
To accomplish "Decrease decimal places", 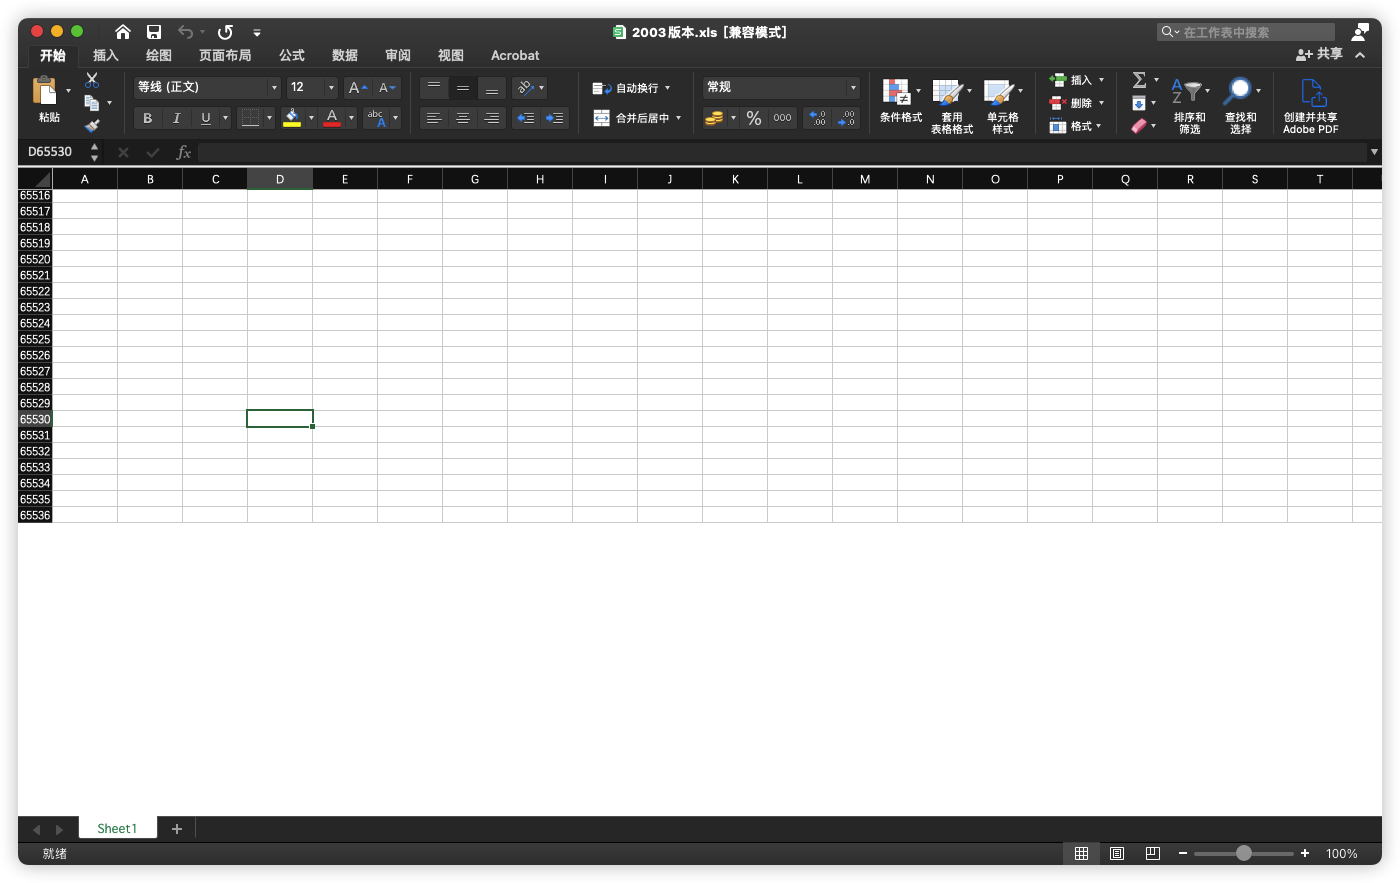I will (847, 118).
